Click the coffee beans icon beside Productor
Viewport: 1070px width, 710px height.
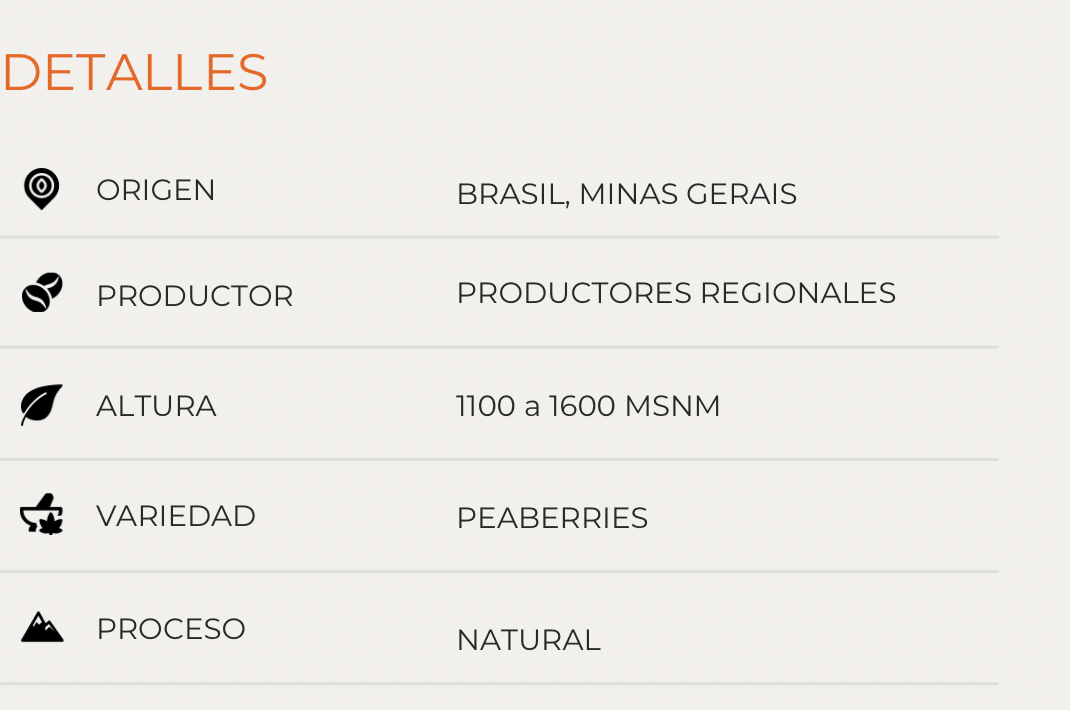42,294
